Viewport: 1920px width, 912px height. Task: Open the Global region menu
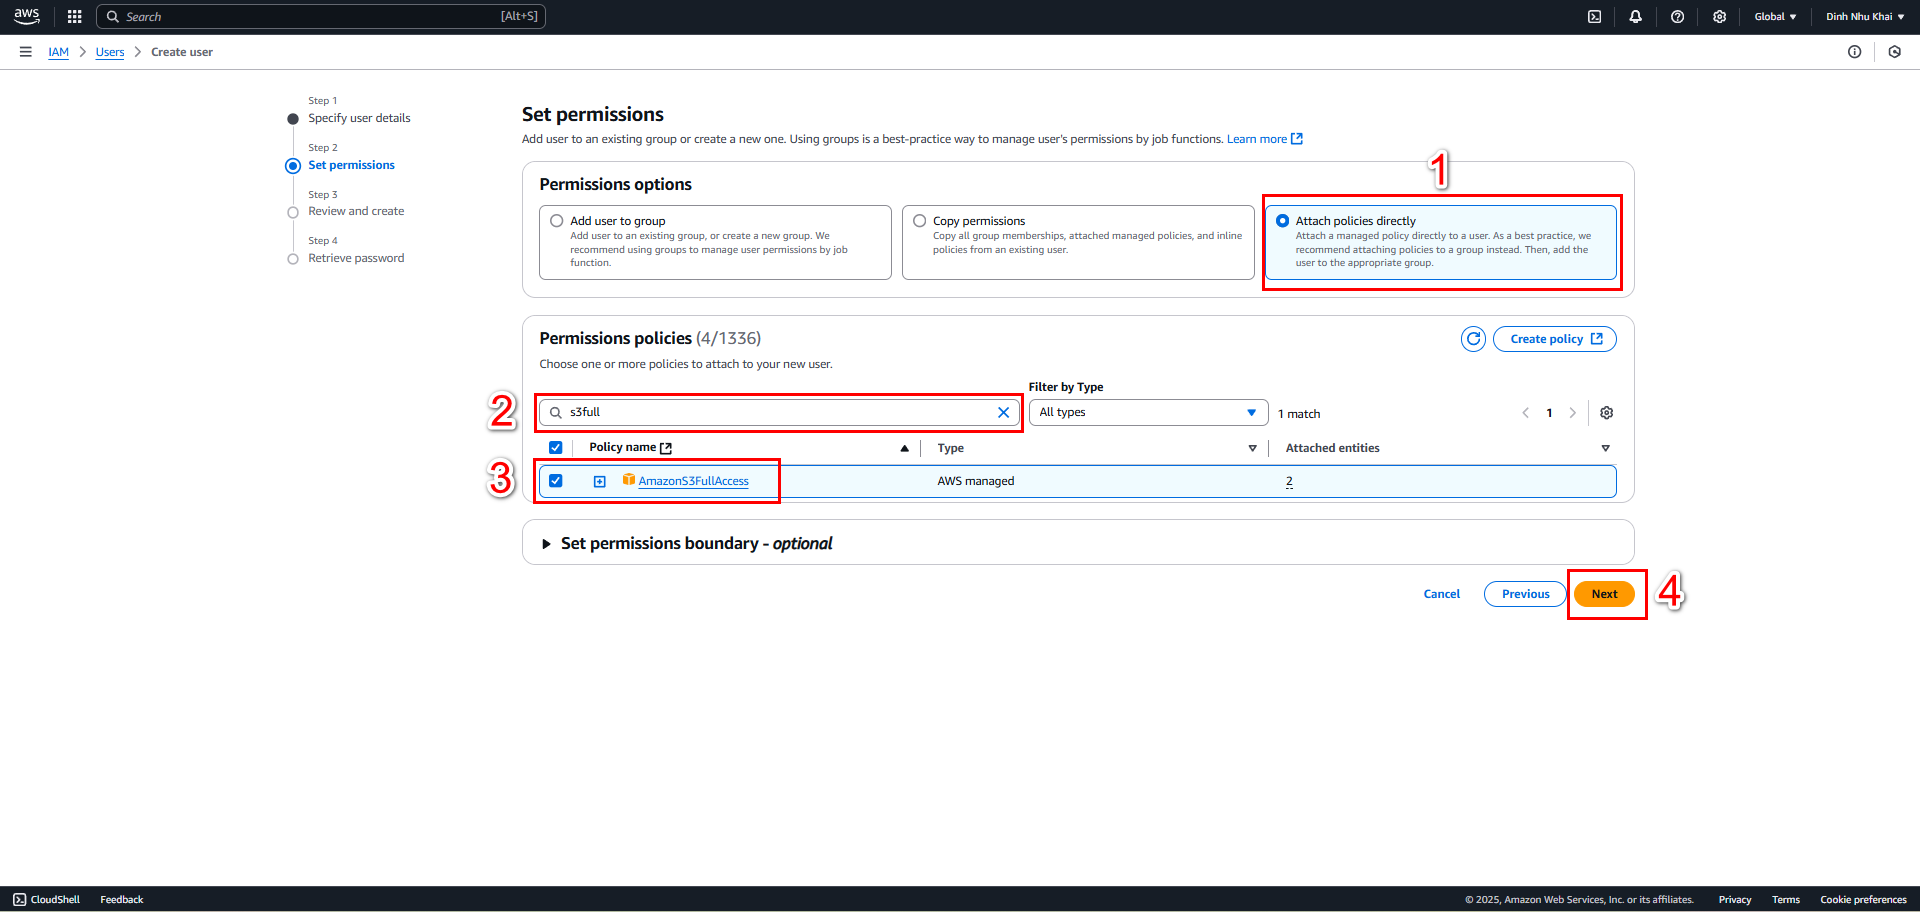1775,17
